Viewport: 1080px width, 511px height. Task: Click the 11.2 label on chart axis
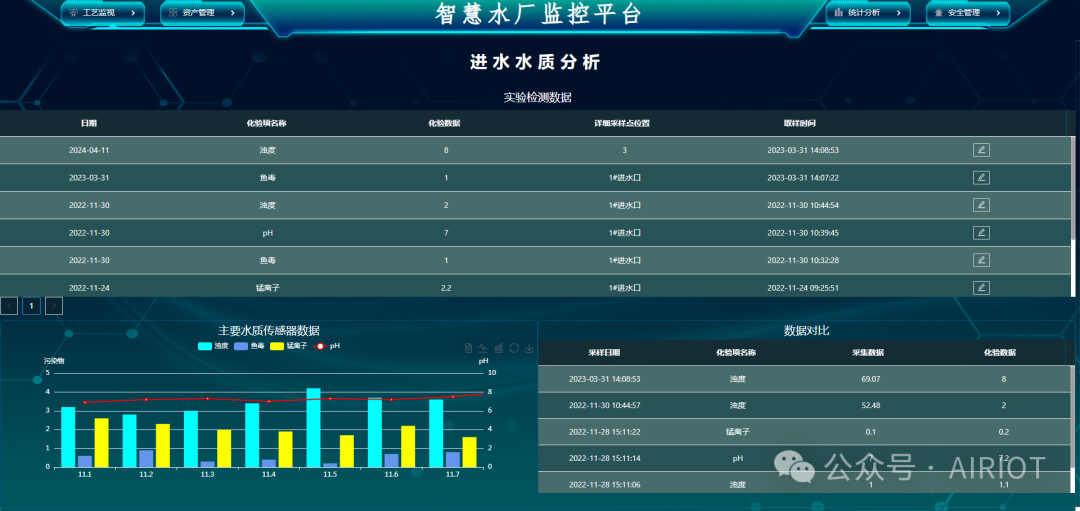(146, 475)
